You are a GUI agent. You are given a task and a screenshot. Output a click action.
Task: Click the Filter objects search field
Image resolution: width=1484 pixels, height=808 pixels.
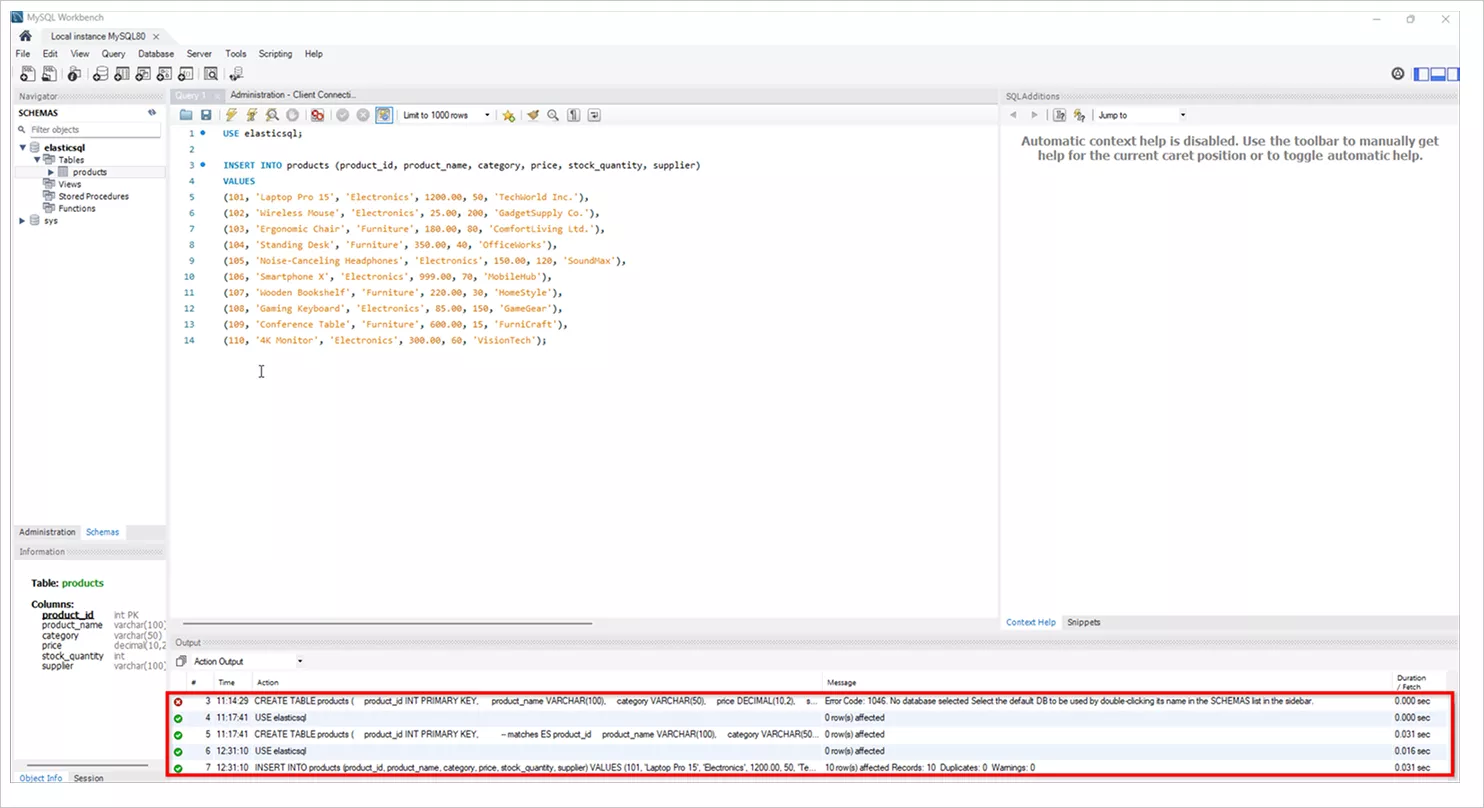[92, 130]
